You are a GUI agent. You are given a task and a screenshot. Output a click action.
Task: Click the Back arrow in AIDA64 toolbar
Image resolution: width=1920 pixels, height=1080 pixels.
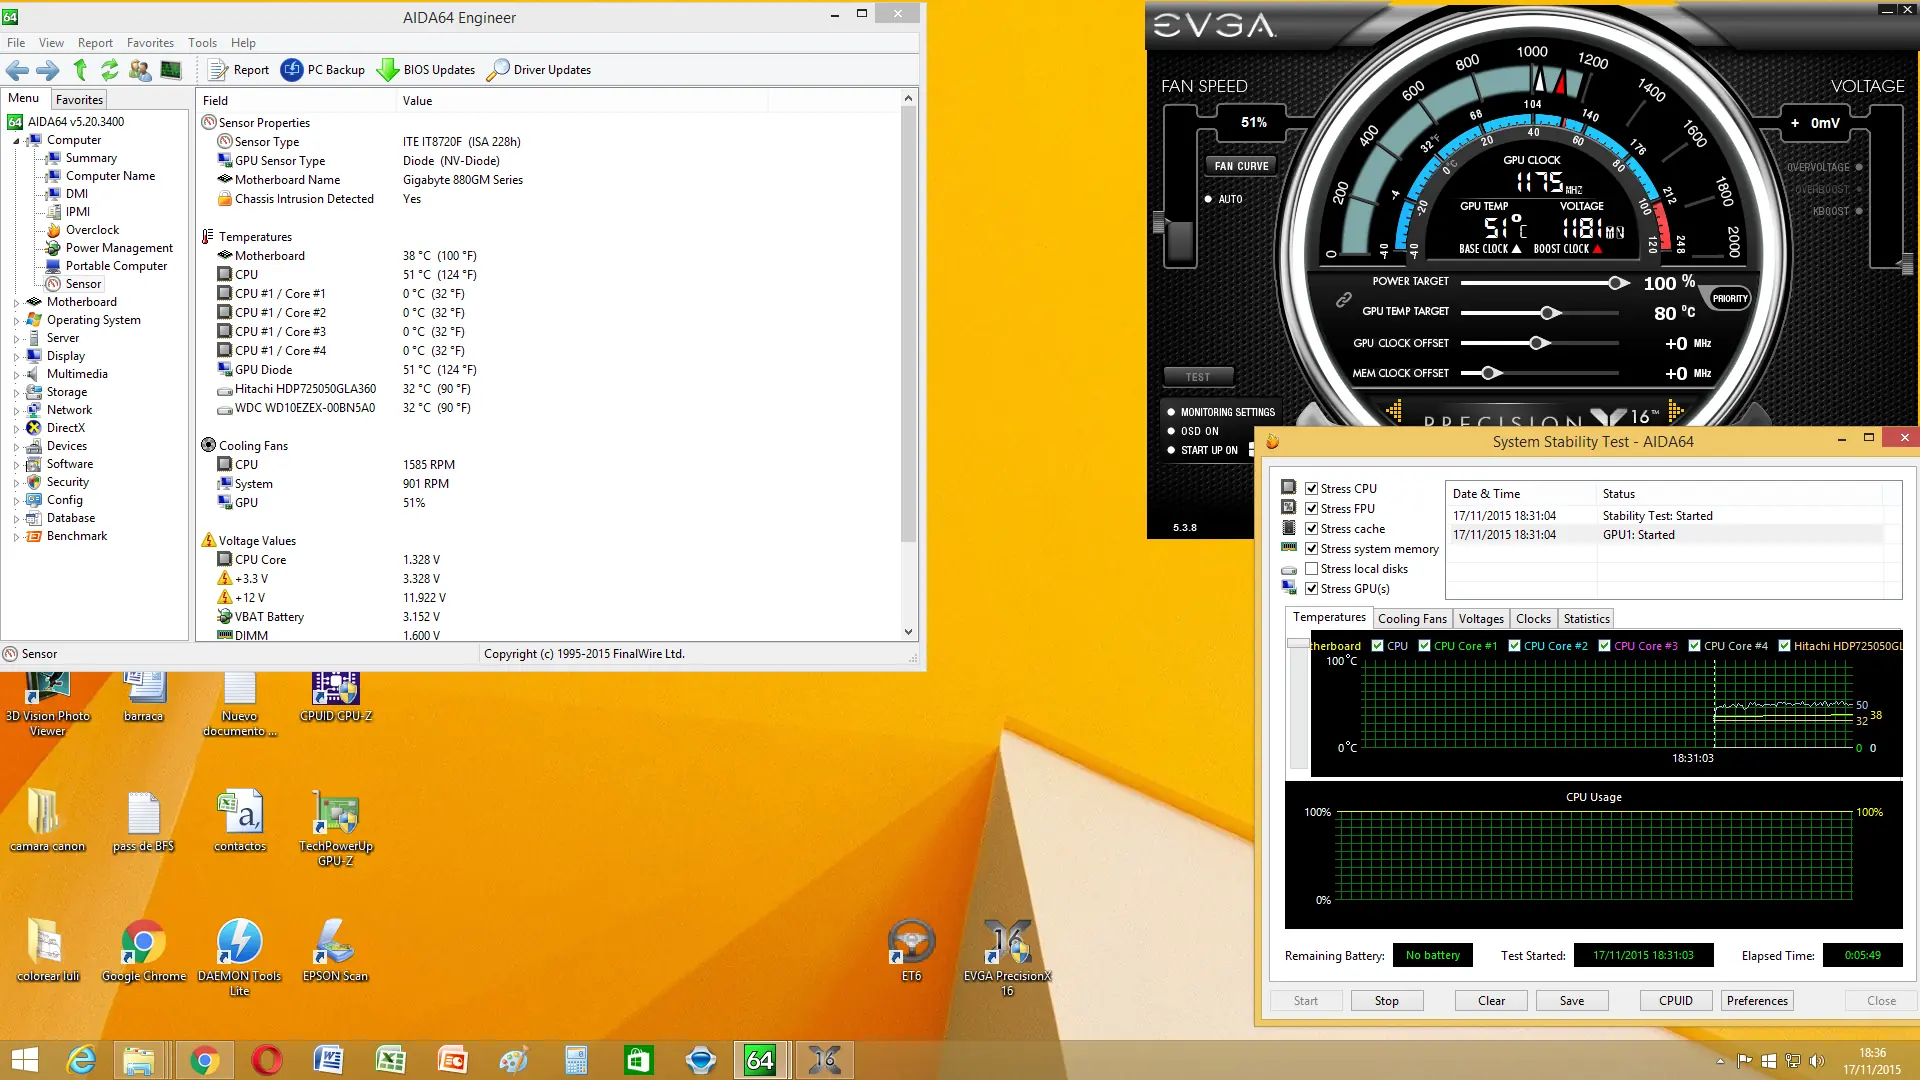tap(17, 70)
